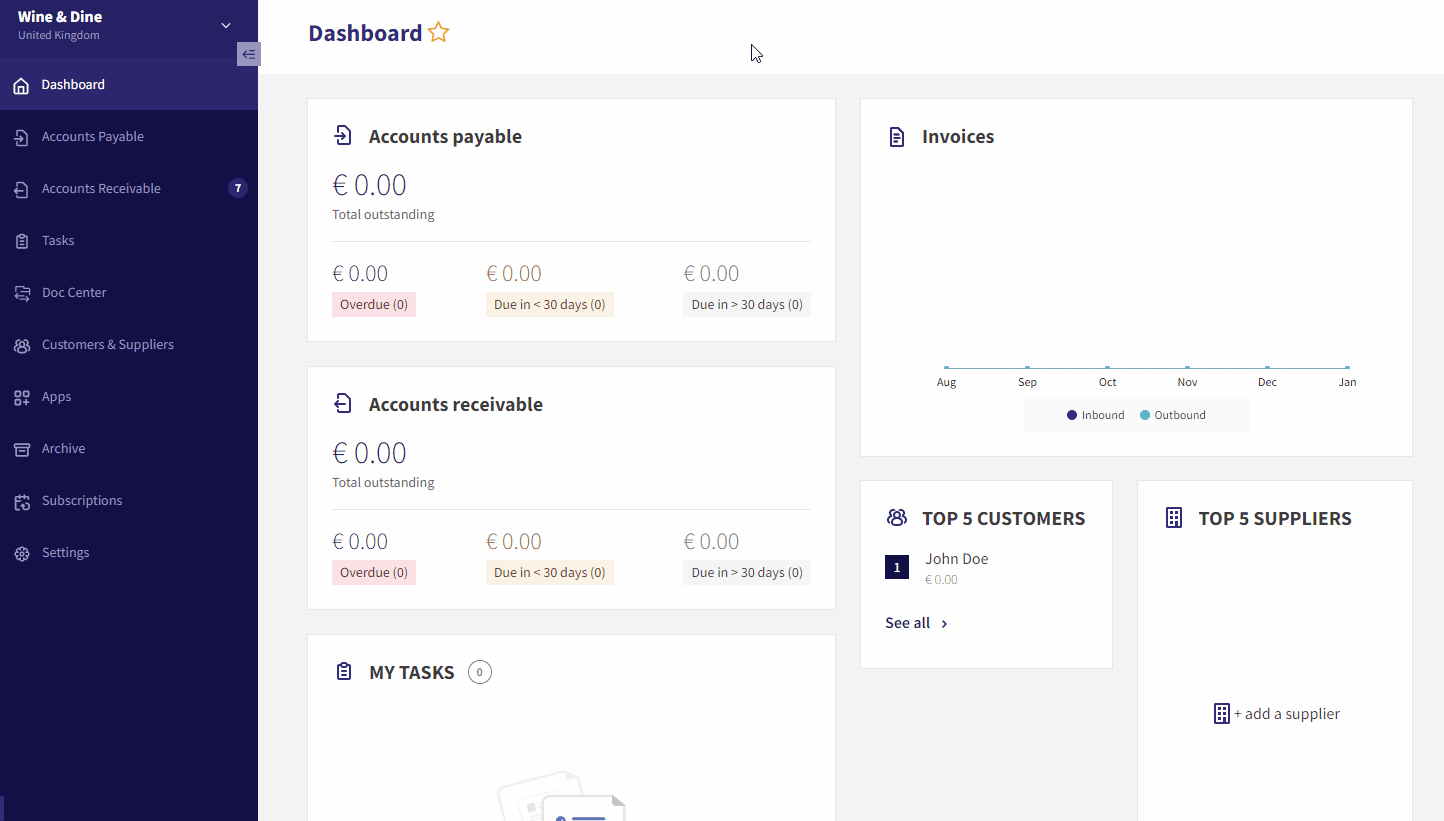Image resolution: width=1444 pixels, height=821 pixels.
Task: Open Archive in the sidebar
Action: click(129, 449)
